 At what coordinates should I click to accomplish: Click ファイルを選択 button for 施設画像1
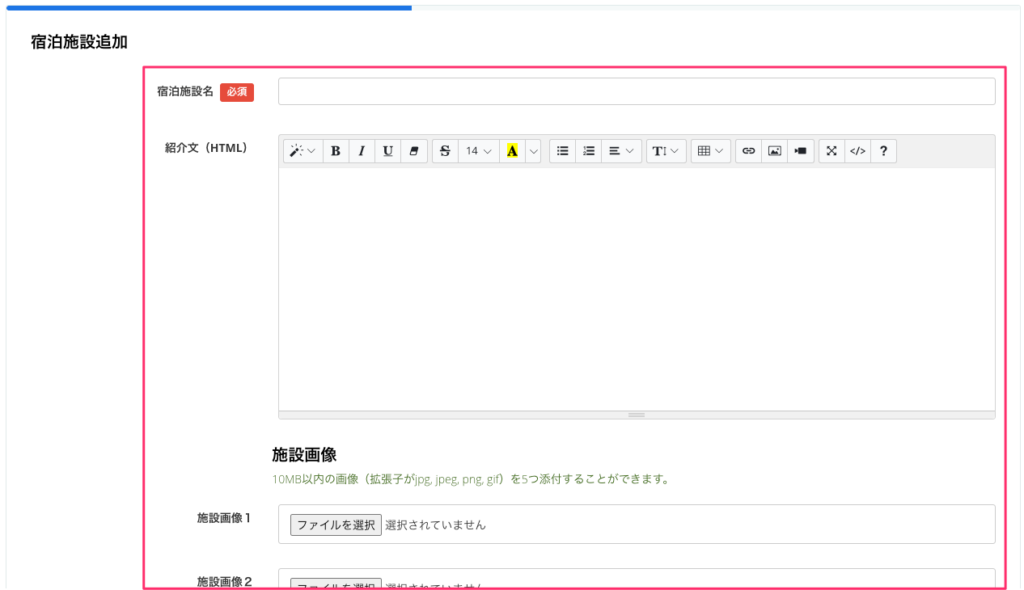pyautogui.click(x=335, y=525)
